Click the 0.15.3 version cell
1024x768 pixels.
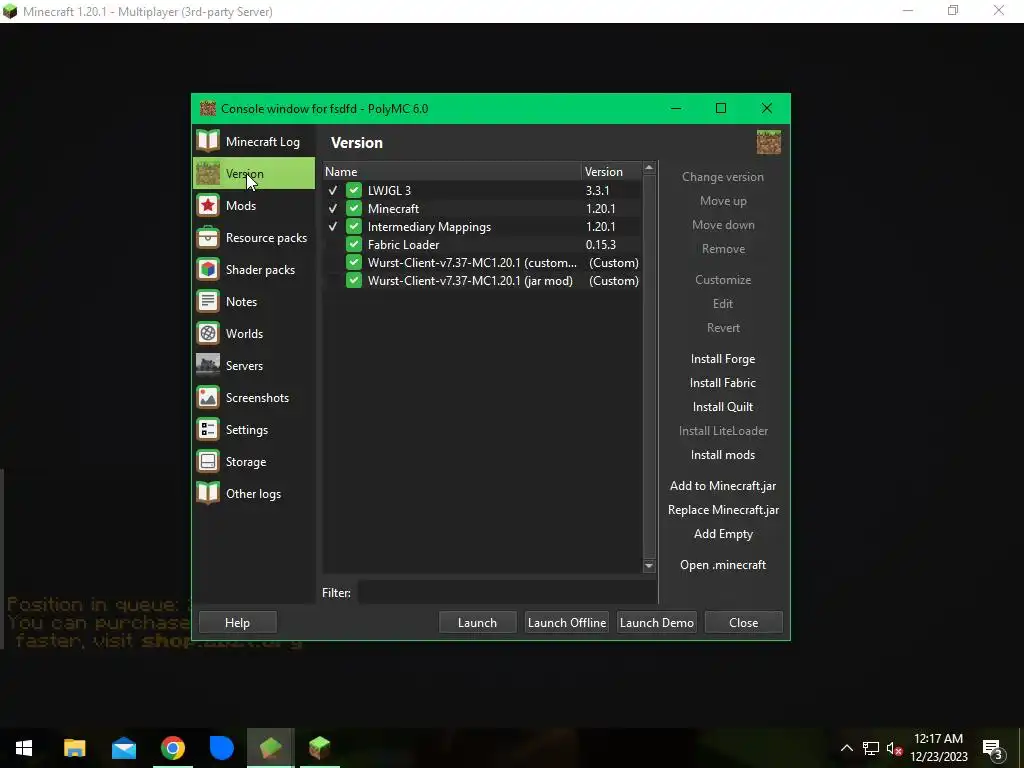(601, 244)
